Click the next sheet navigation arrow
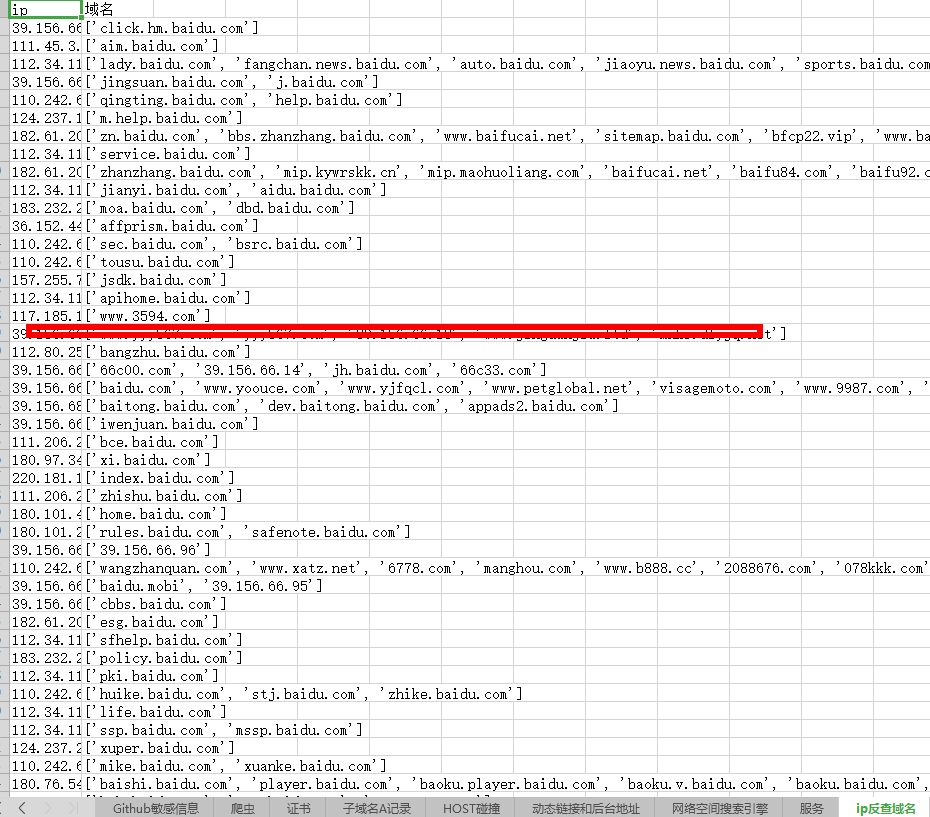 pyautogui.click(x=47, y=808)
